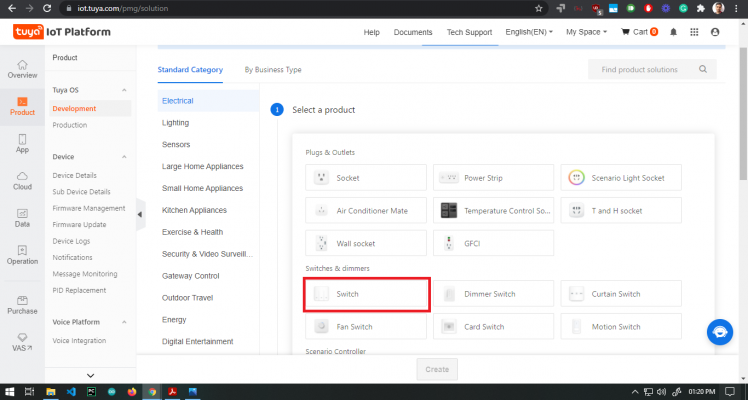This screenshot has width=748, height=400.
Task: Select the Scenario Light Socket product
Action: (620, 178)
